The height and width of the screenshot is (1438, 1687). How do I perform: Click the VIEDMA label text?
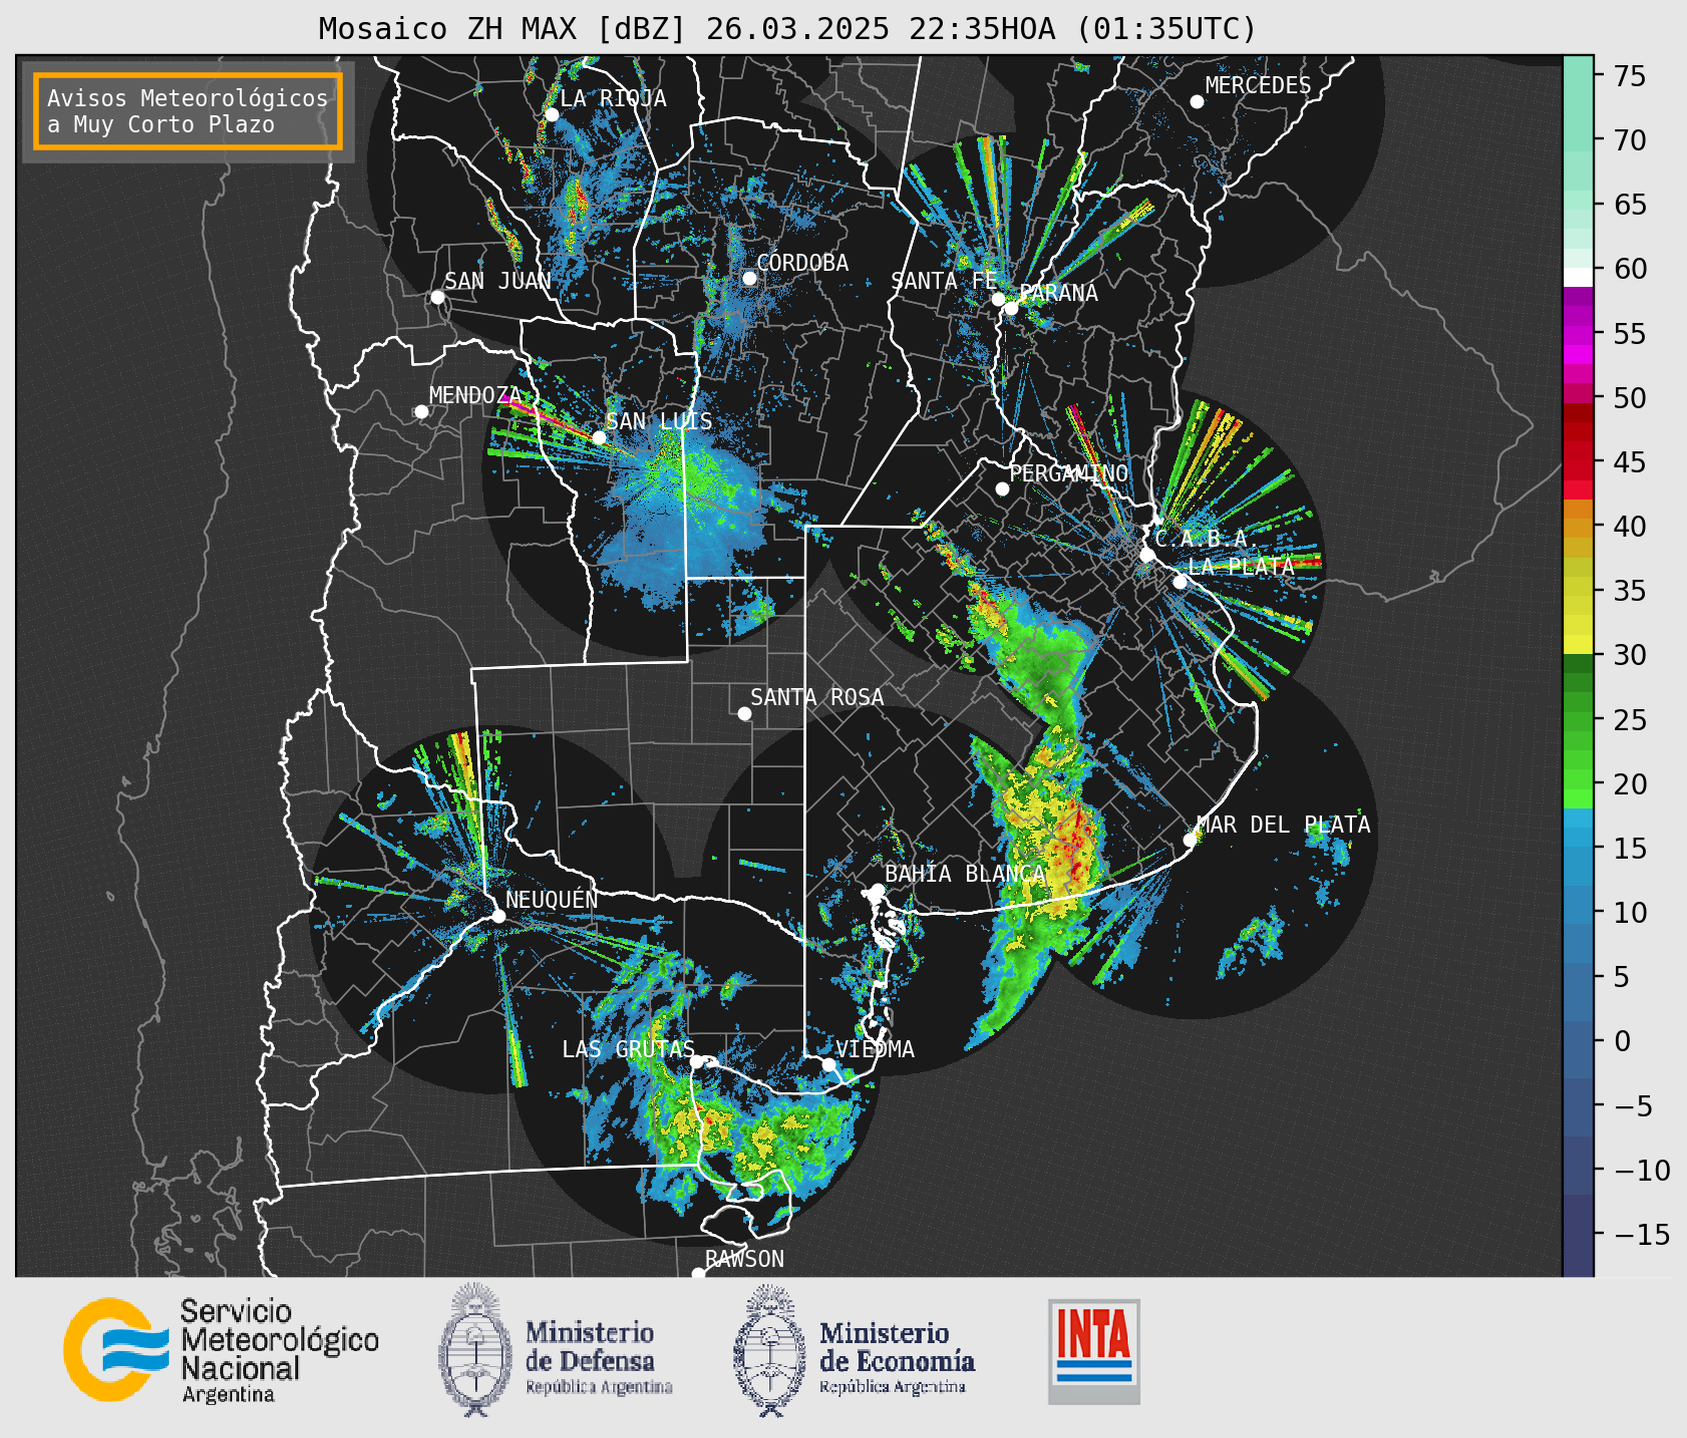(x=876, y=1049)
